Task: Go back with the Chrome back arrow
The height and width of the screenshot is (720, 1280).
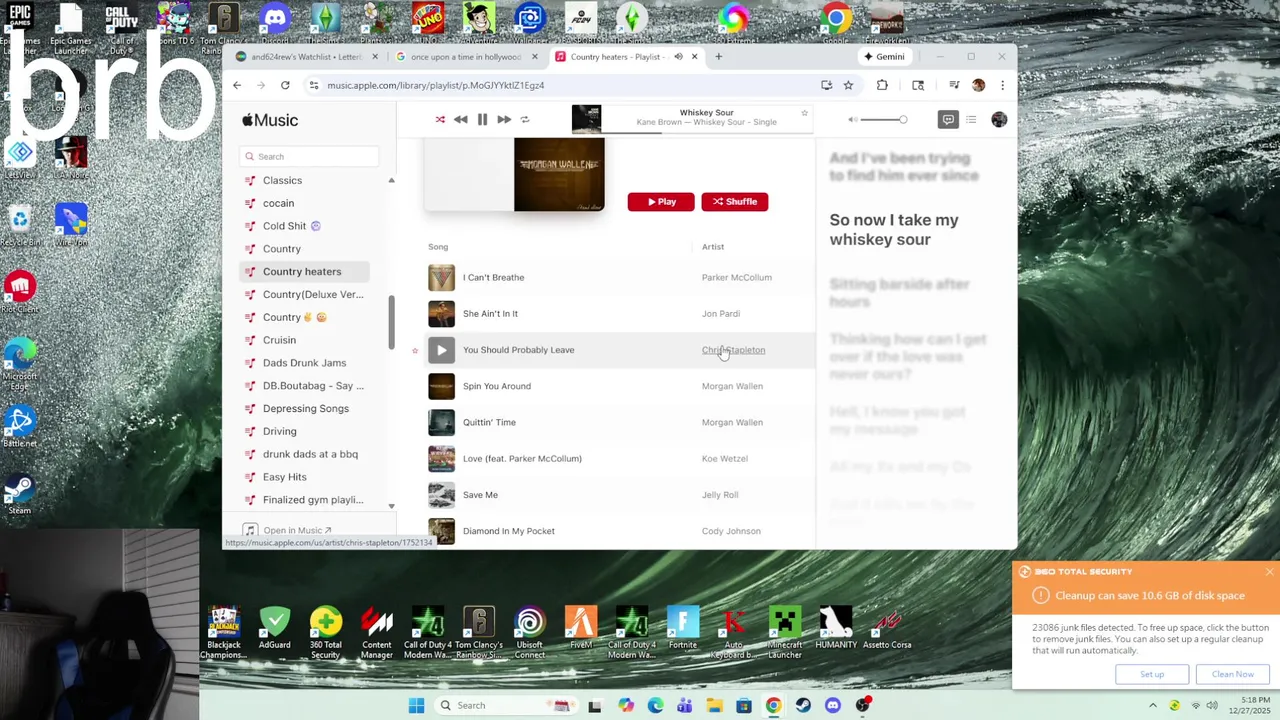Action: tap(237, 85)
